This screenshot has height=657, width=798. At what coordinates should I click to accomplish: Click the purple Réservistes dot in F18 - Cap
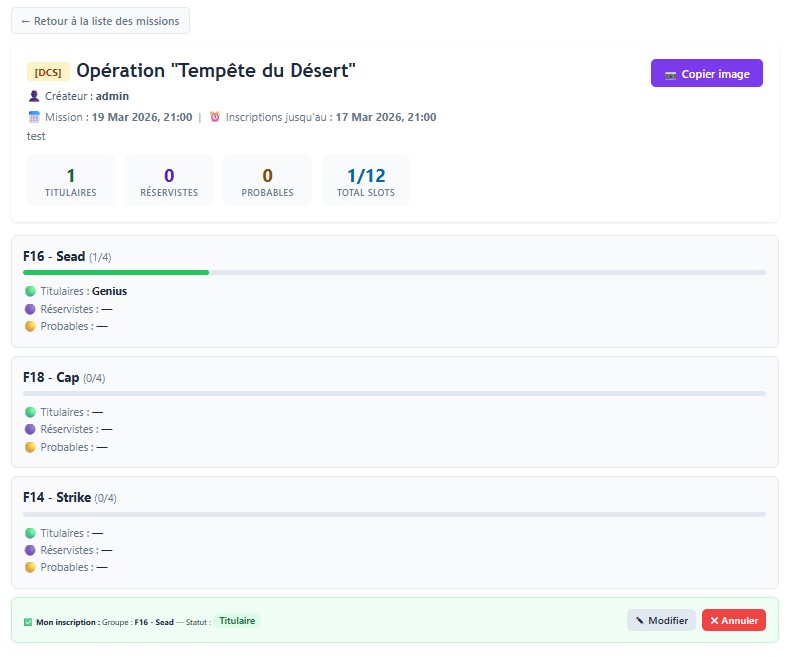[x=30, y=429]
